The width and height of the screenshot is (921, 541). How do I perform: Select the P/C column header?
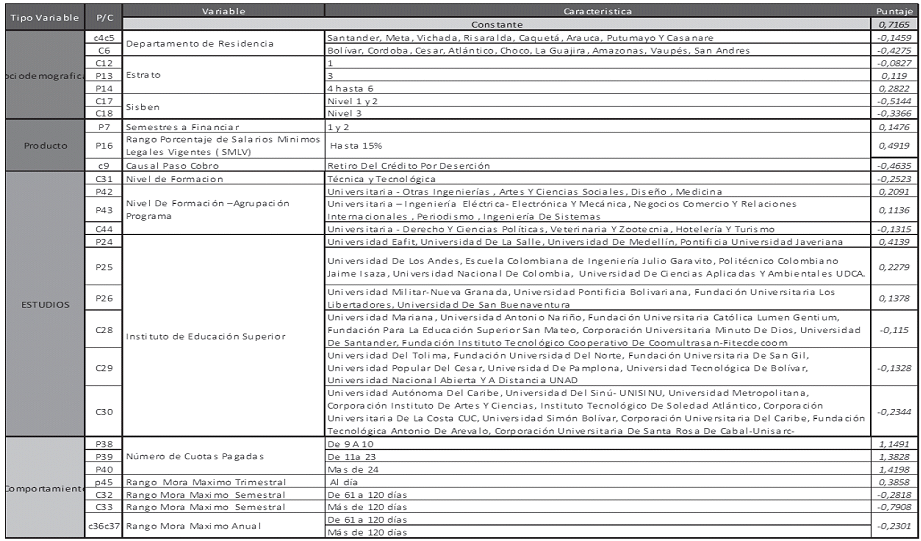102,17
